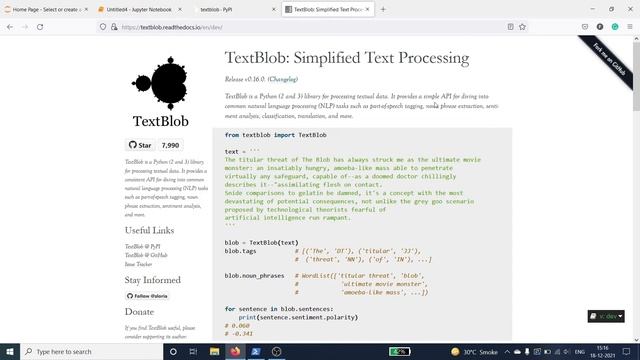
Task: Open a new tab with the plus button
Action: point(383,9)
